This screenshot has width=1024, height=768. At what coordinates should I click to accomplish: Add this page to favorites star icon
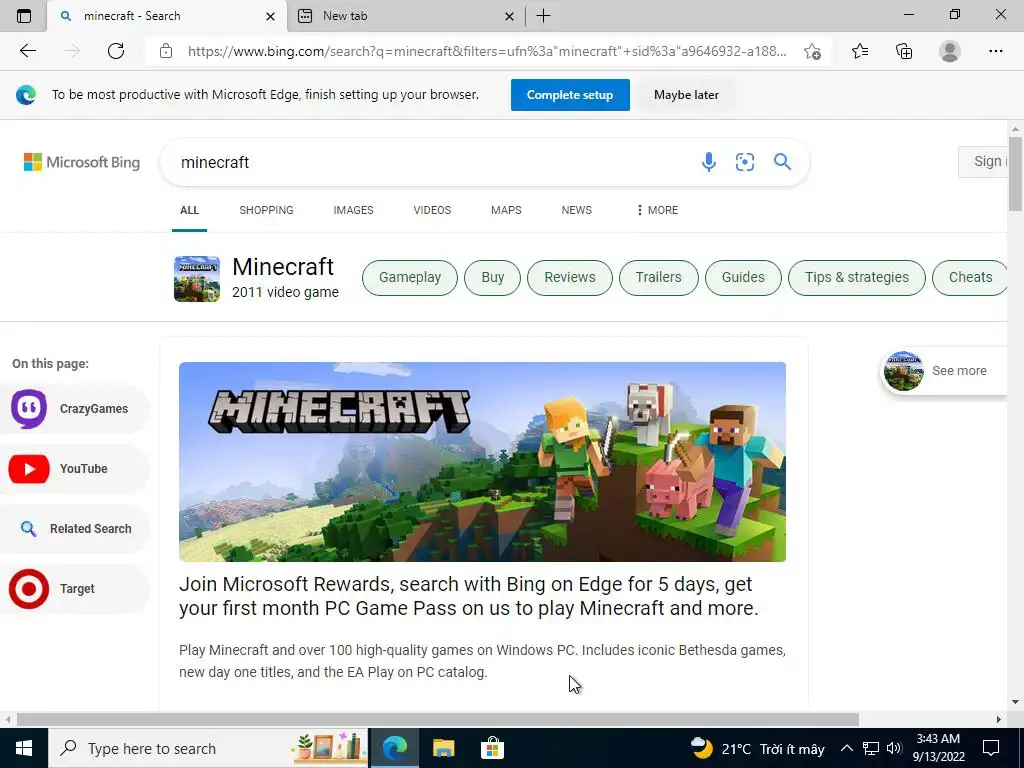coord(812,52)
